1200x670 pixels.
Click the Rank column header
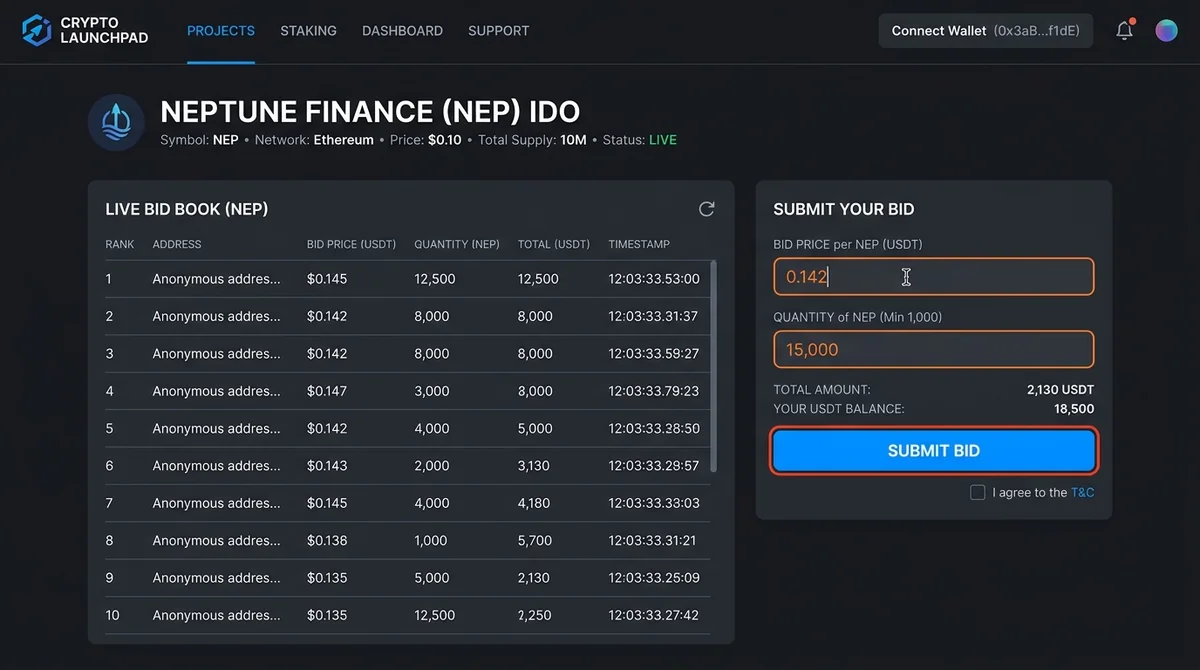click(119, 244)
